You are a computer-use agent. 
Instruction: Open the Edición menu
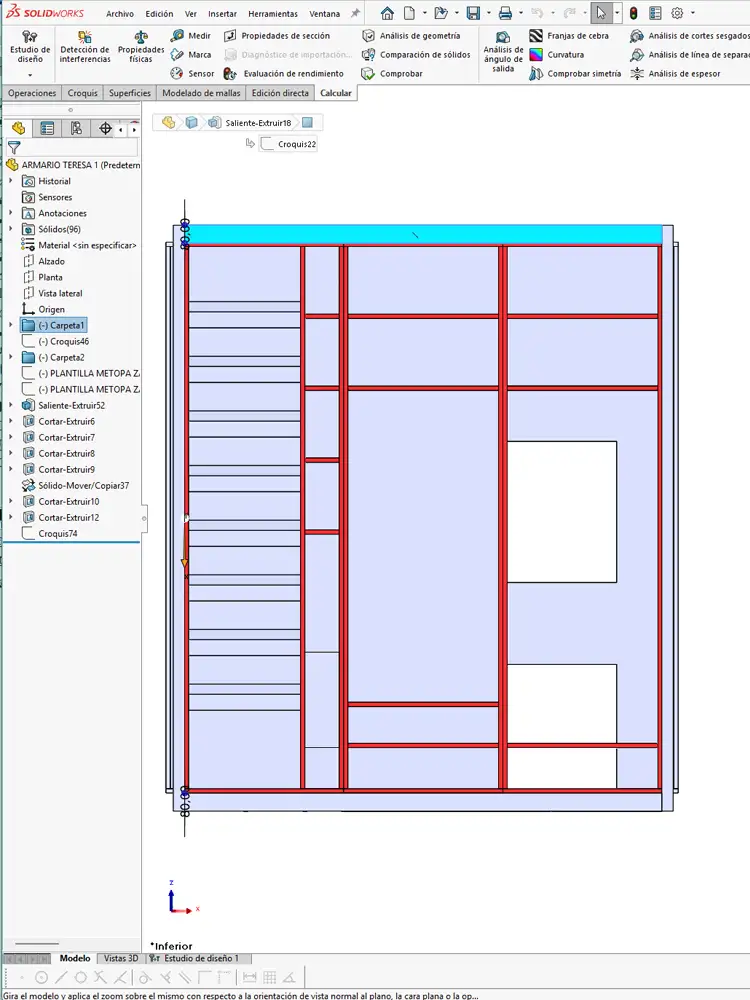click(159, 13)
